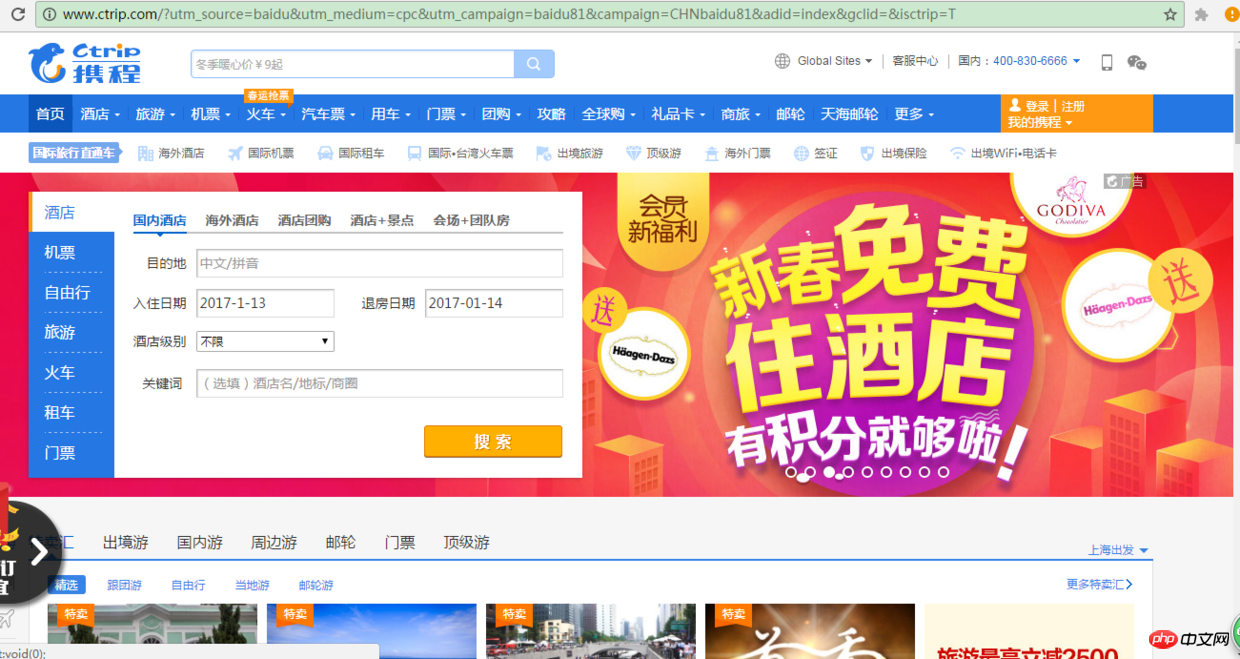Bookmark this page with the star icon

click(x=1170, y=15)
